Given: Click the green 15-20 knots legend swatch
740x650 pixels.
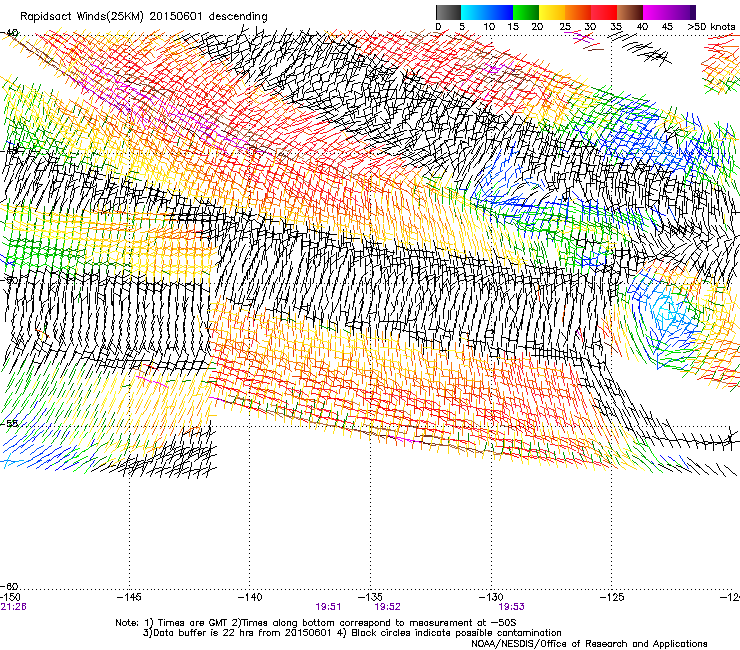Looking at the screenshot, I should click(526, 12).
